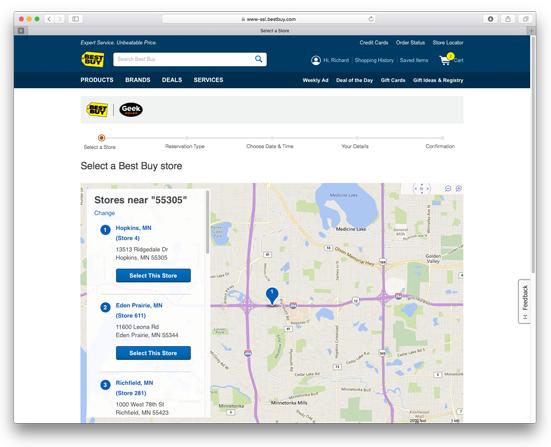Click the map compass control

coord(421,189)
